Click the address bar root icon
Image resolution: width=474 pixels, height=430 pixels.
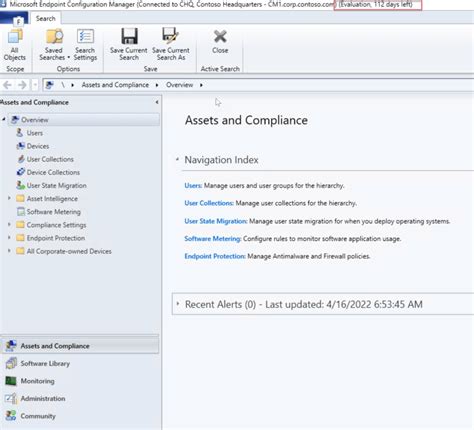(50, 85)
